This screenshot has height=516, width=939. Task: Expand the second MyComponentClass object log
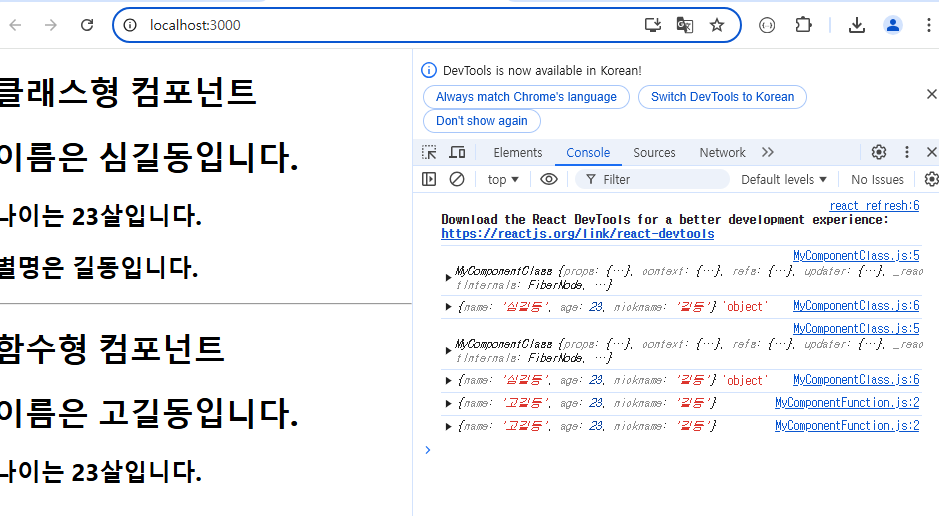[448, 351]
